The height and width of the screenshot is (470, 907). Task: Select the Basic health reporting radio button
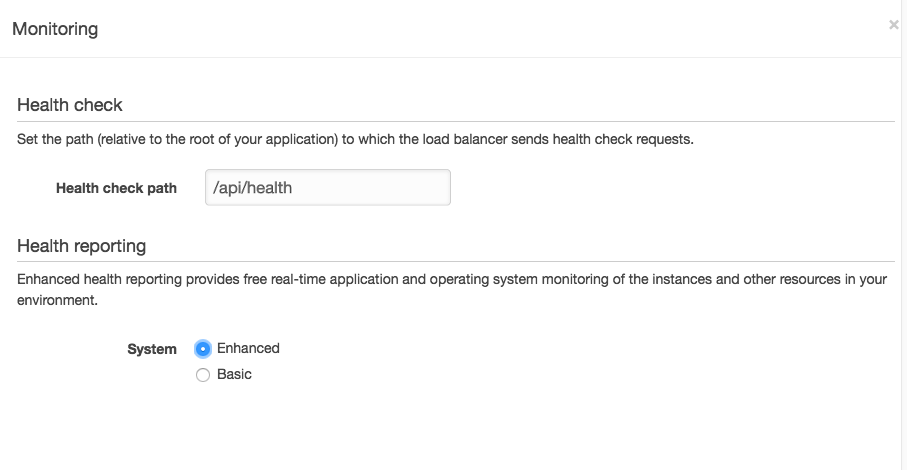coord(202,375)
